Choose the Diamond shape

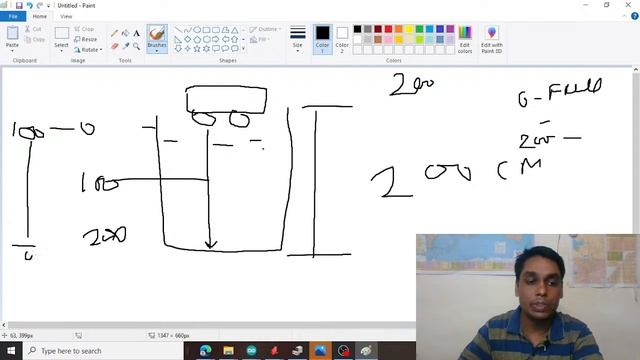tap(188, 40)
